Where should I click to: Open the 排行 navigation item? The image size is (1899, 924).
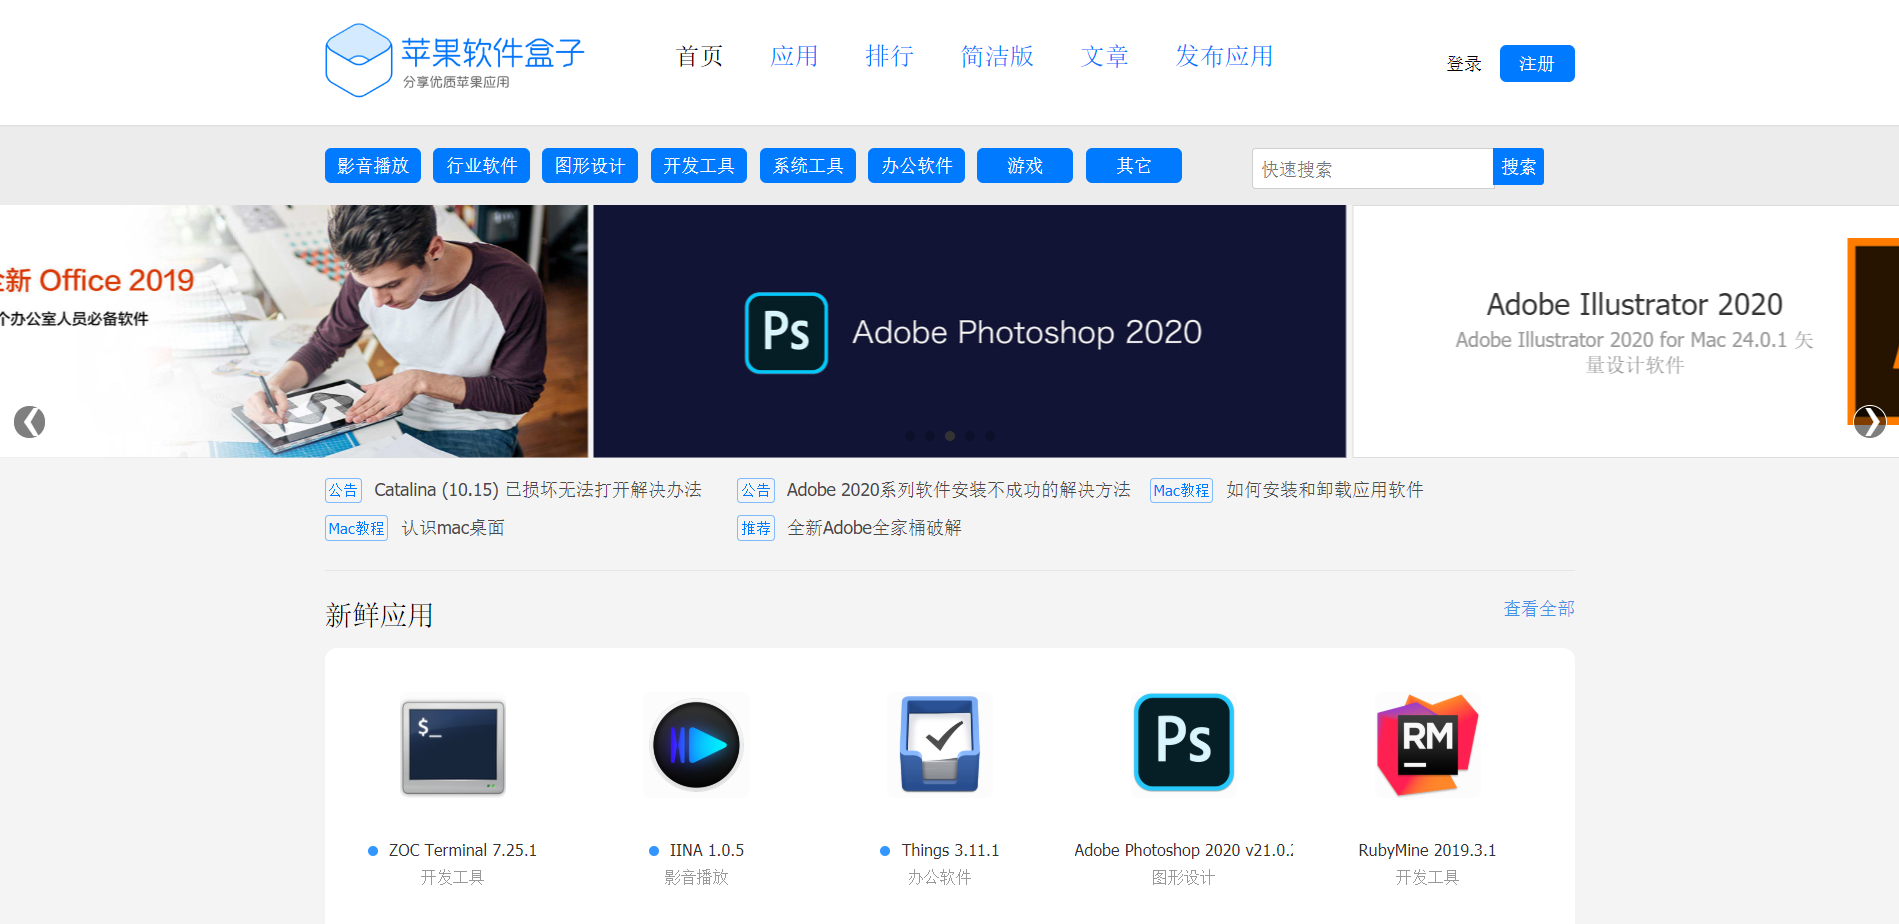tap(889, 56)
